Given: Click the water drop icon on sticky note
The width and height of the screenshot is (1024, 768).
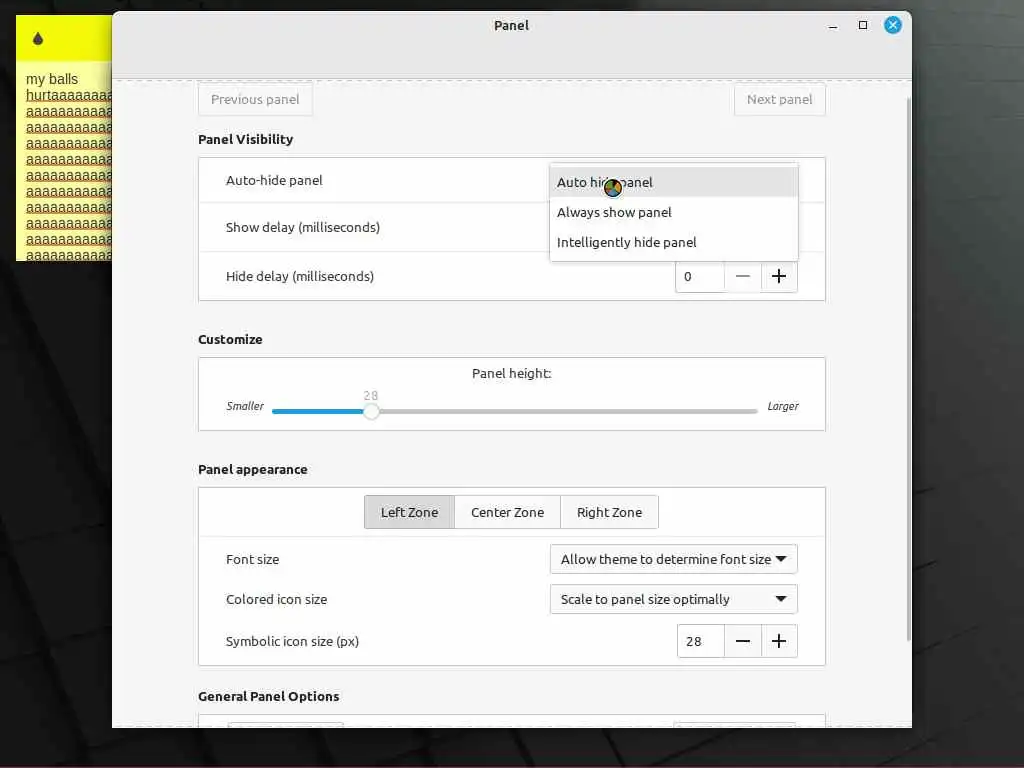Looking at the screenshot, I should (x=38, y=39).
